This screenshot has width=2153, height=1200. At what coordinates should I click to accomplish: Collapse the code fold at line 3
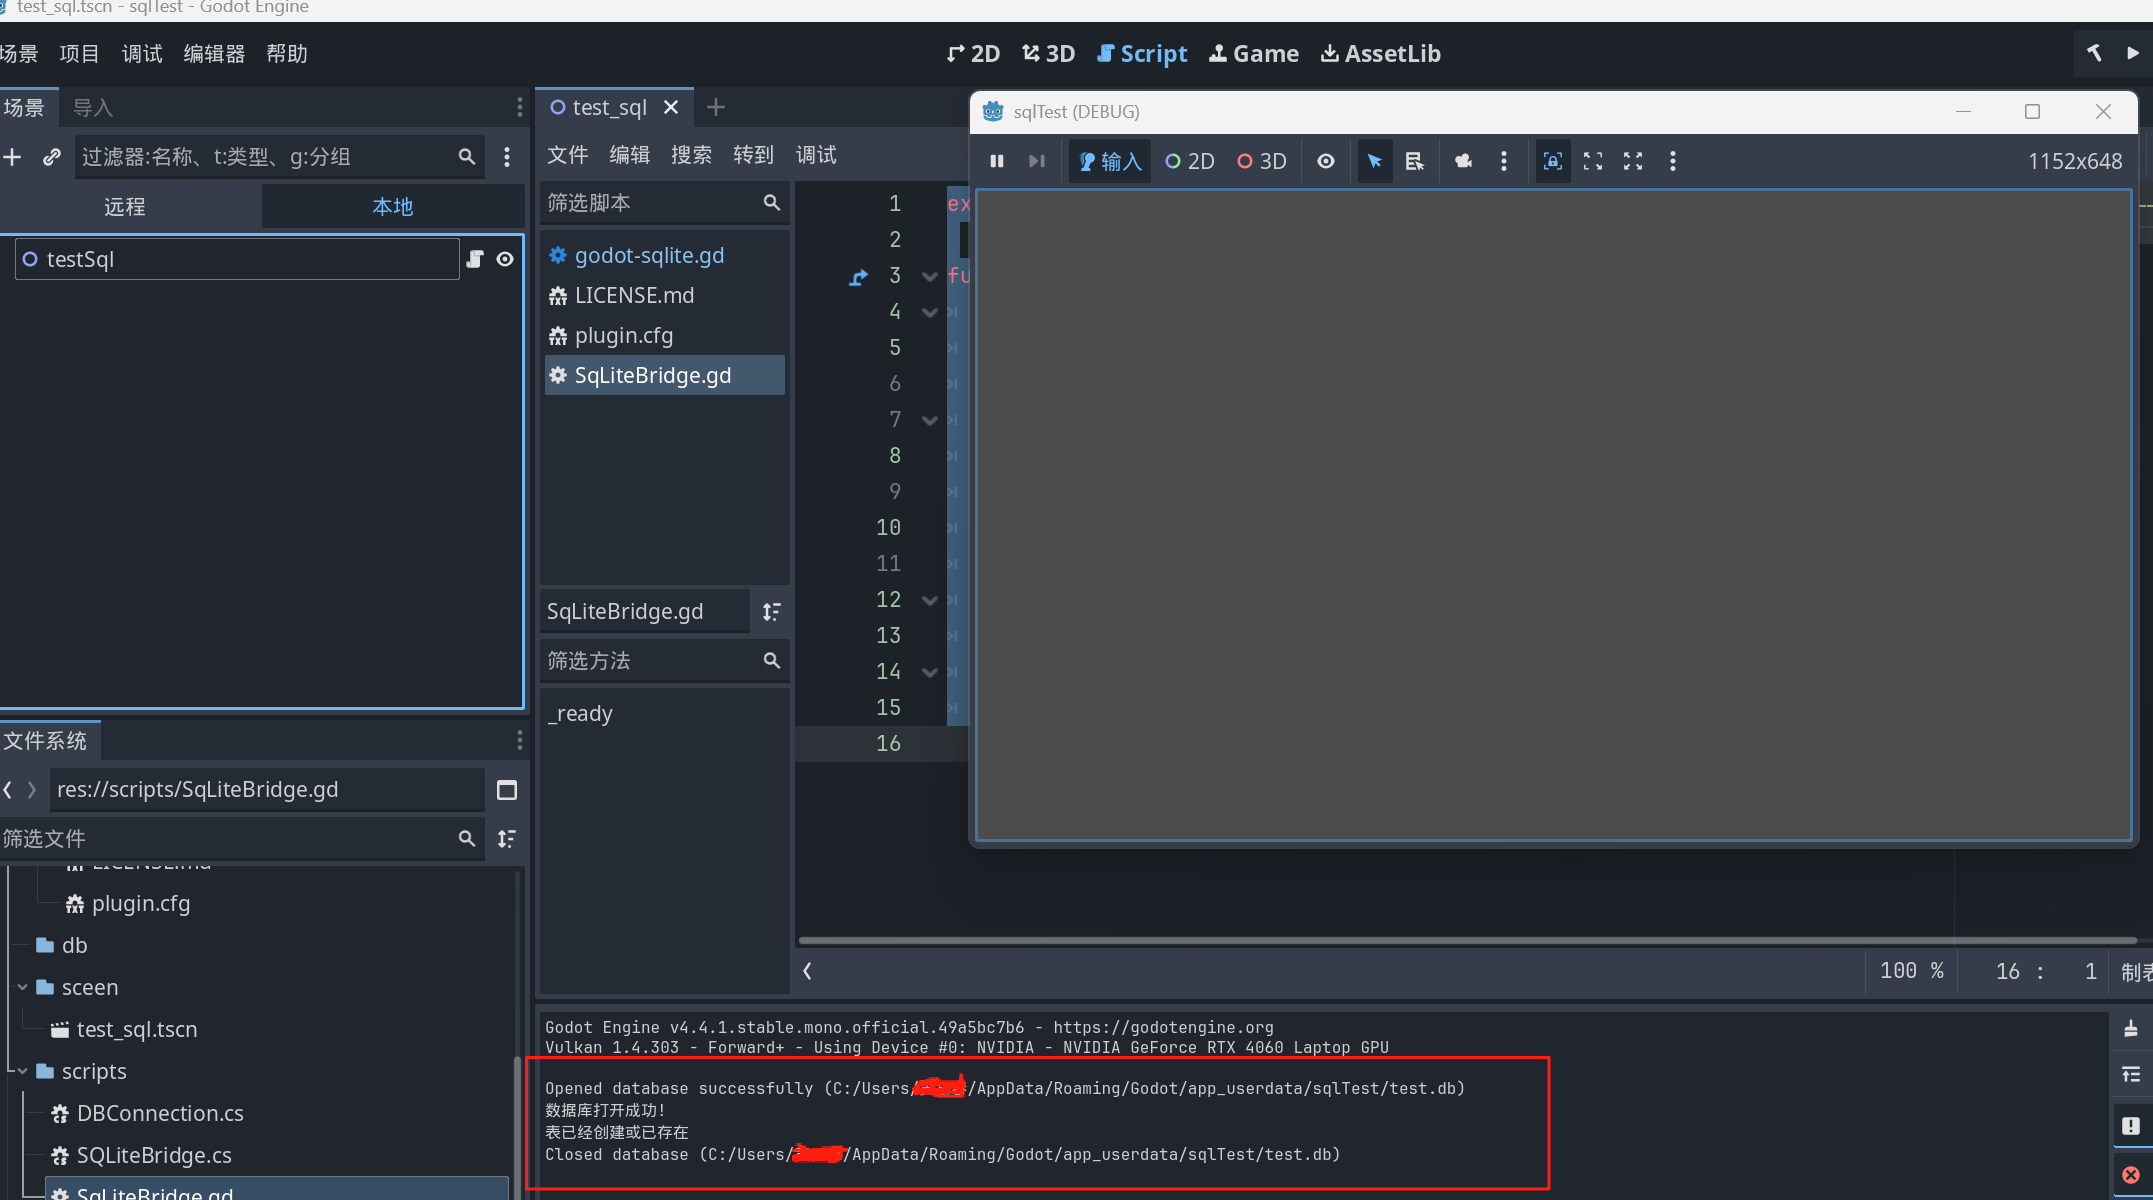tap(930, 276)
